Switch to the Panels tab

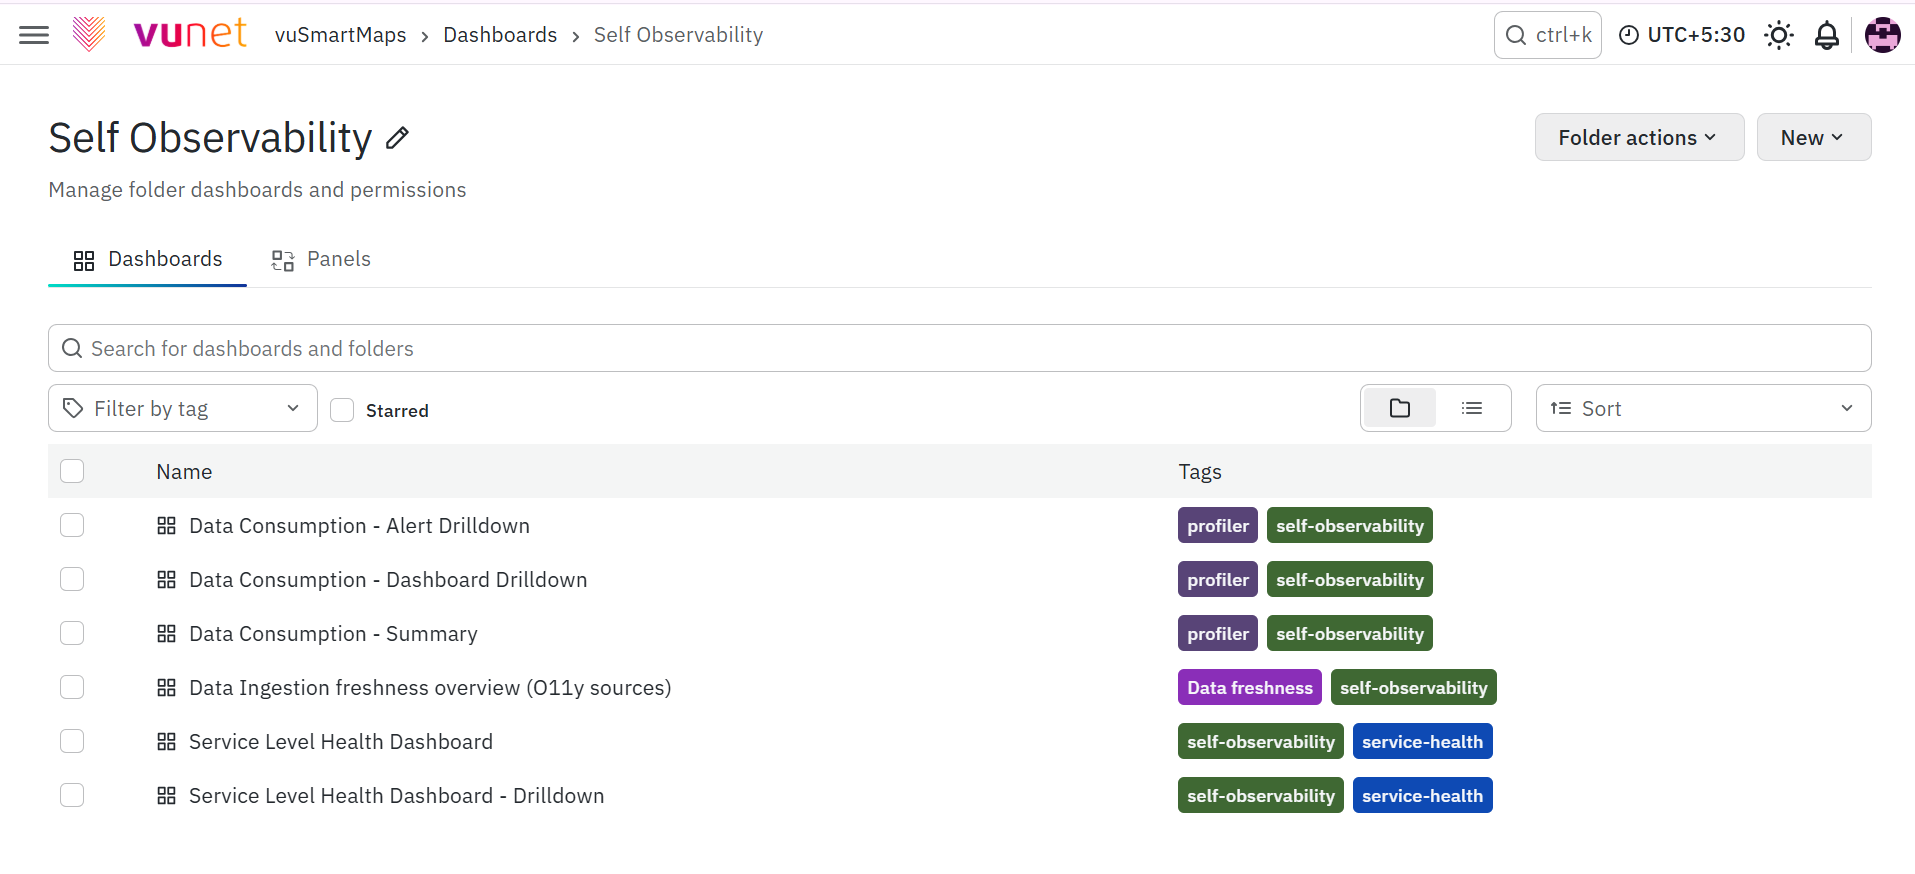[x=321, y=259]
